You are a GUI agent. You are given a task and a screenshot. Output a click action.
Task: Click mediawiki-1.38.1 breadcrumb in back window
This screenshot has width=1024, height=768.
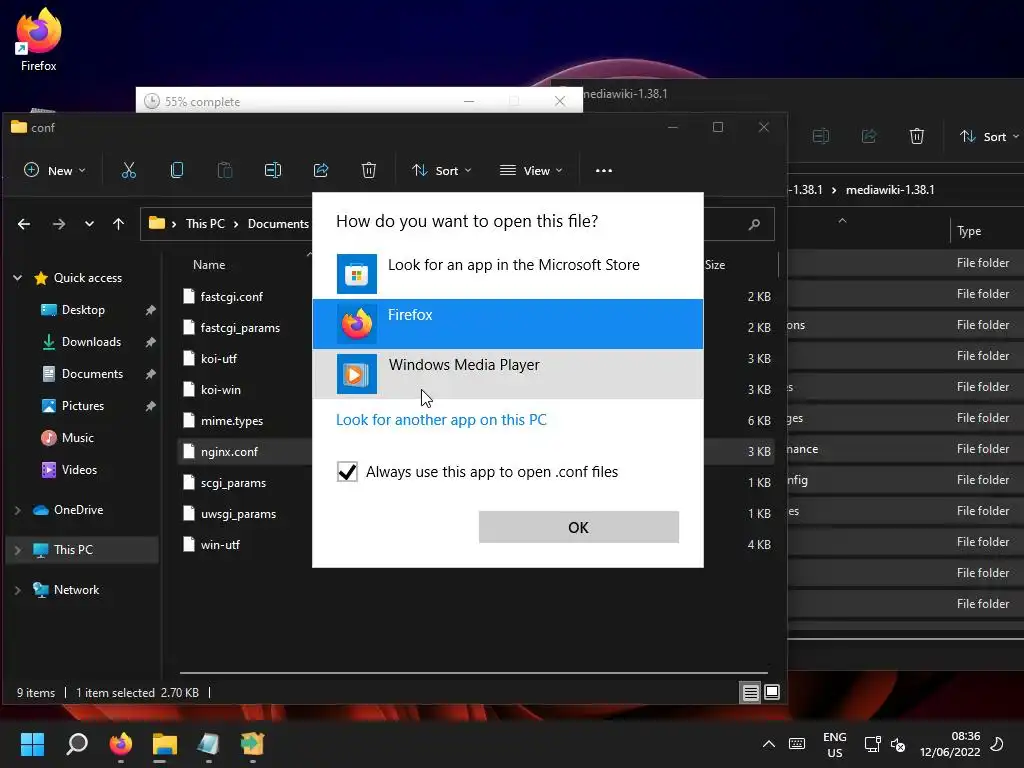click(x=890, y=190)
